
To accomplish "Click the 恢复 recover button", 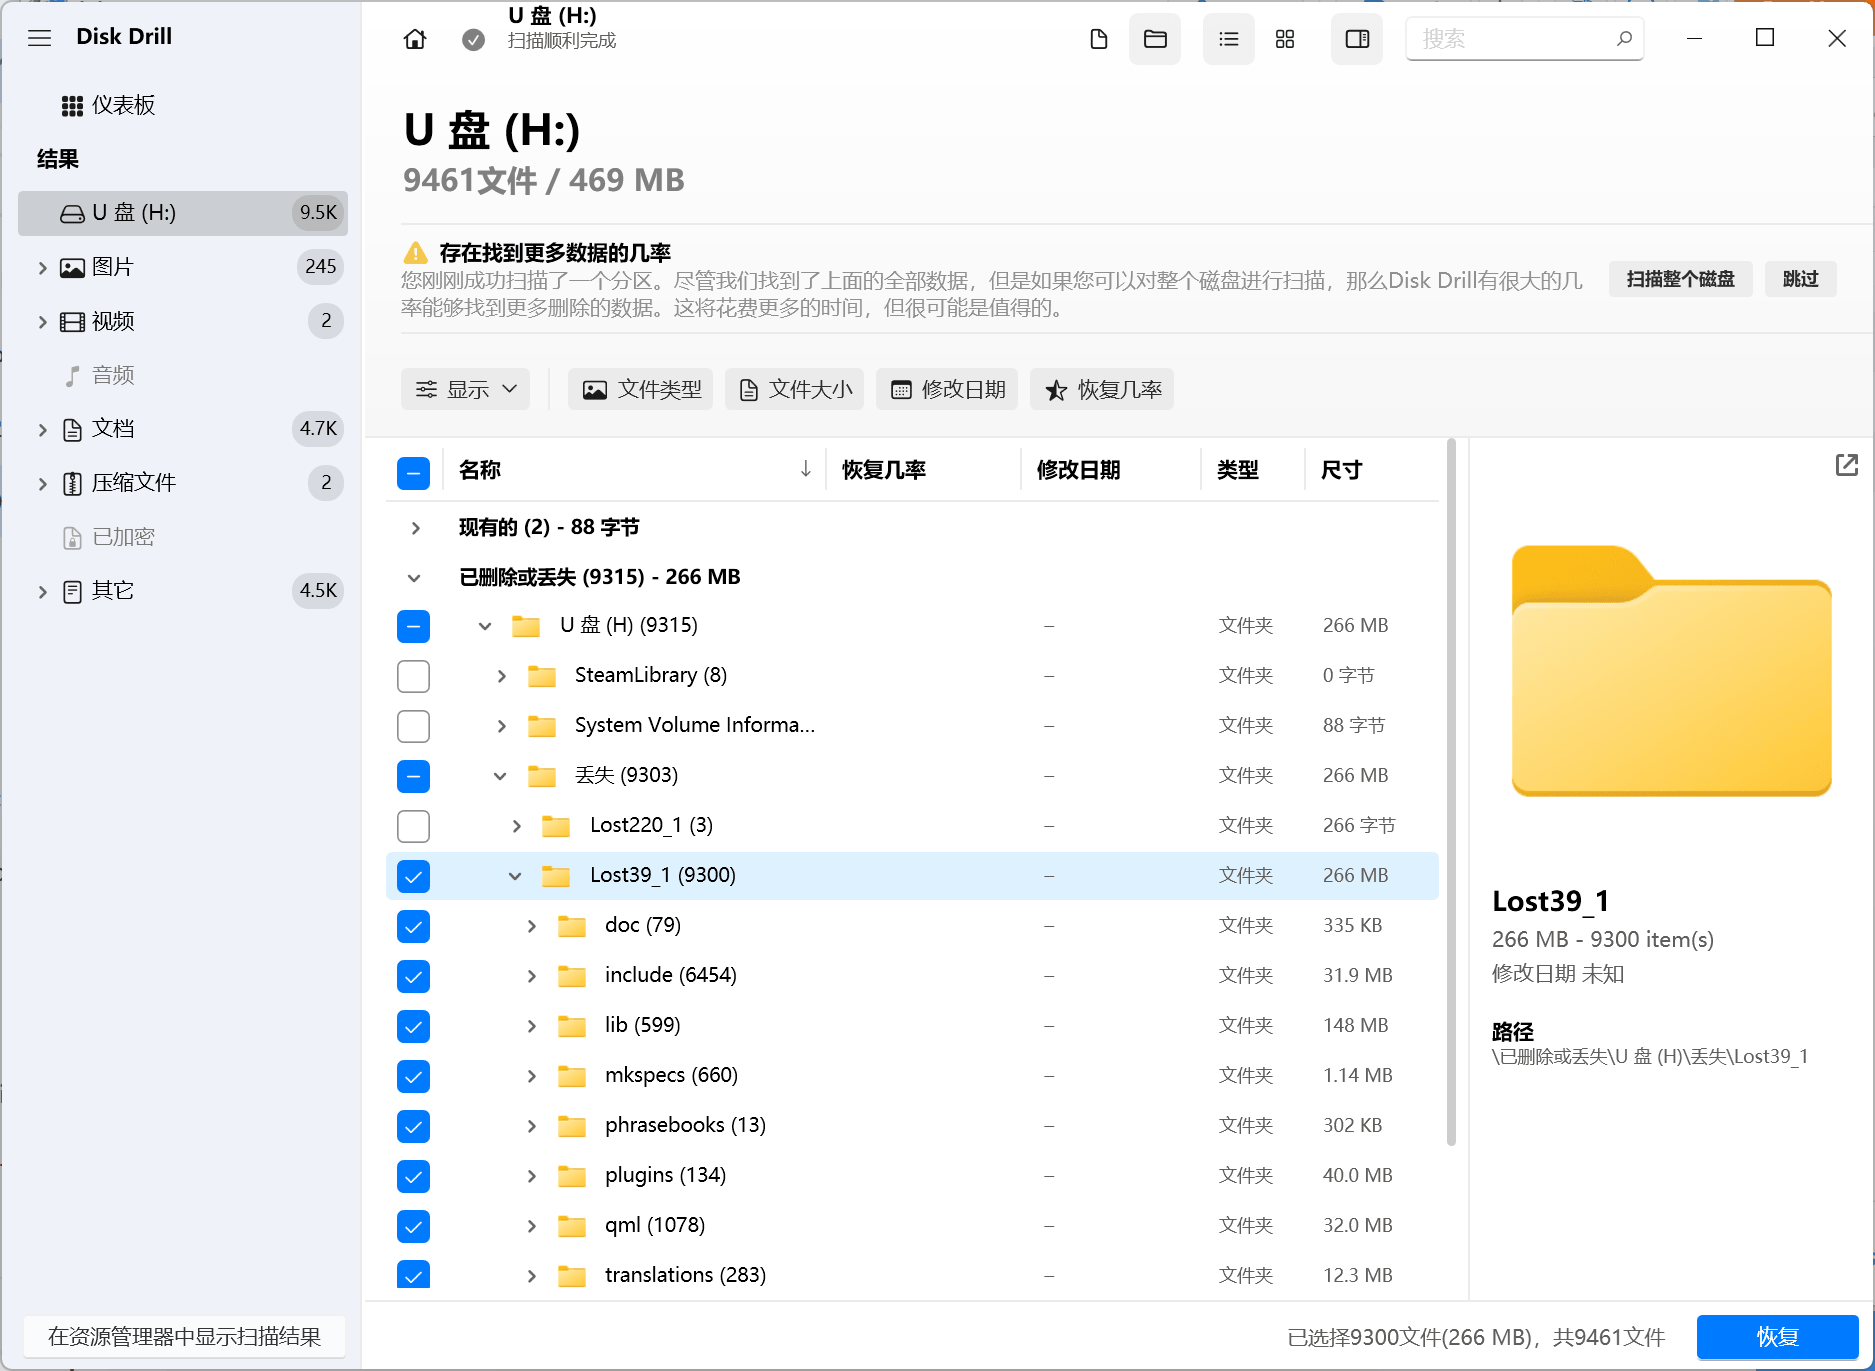I will pos(1777,1337).
